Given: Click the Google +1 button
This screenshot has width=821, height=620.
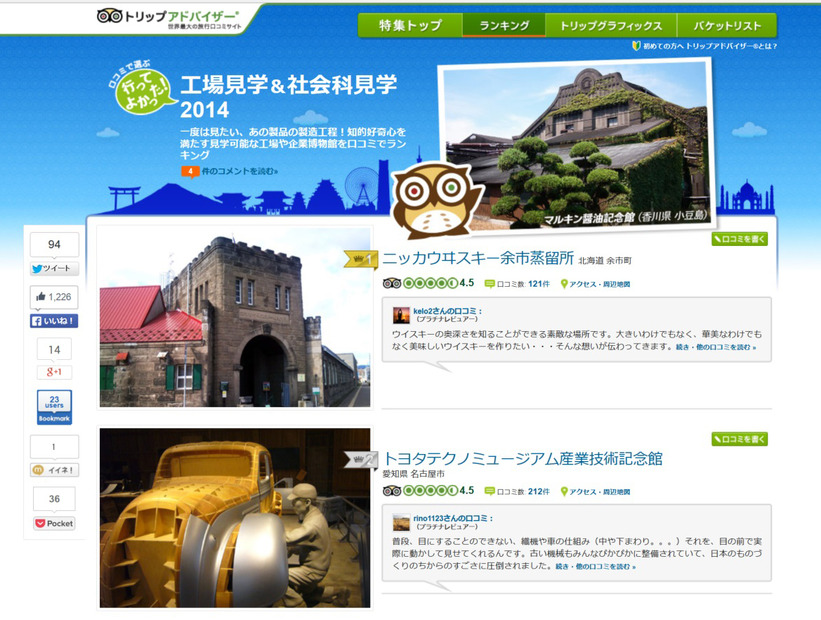Looking at the screenshot, I should (x=54, y=372).
